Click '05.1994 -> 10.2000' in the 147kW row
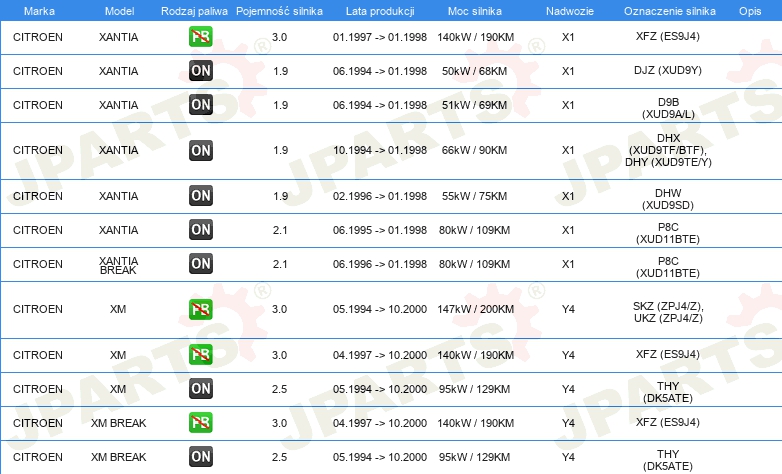The image size is (782, 474). [380, 309]
